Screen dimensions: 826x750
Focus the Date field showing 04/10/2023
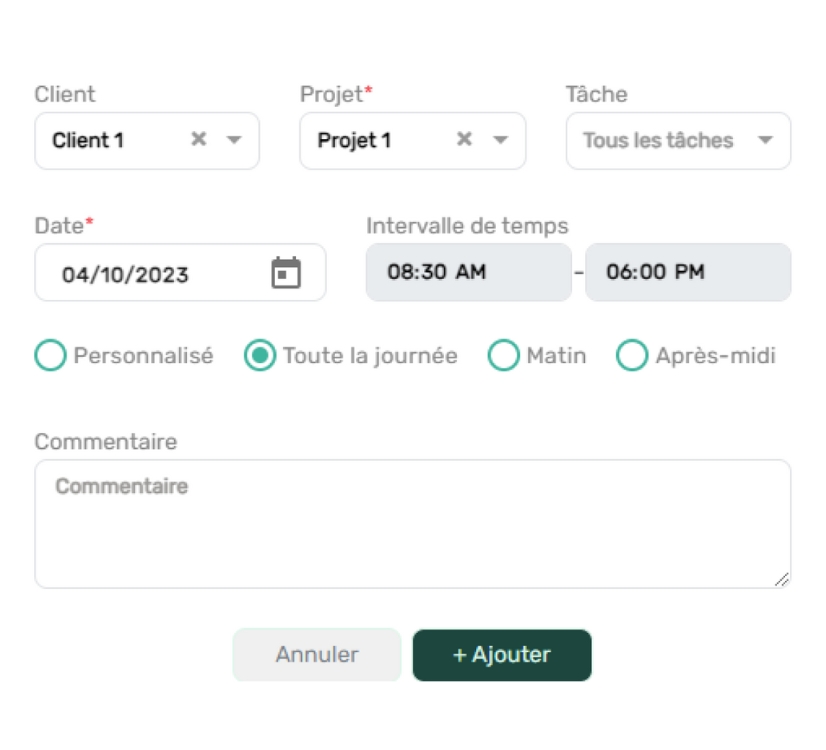pyautogui.click(x=180, y=272)
